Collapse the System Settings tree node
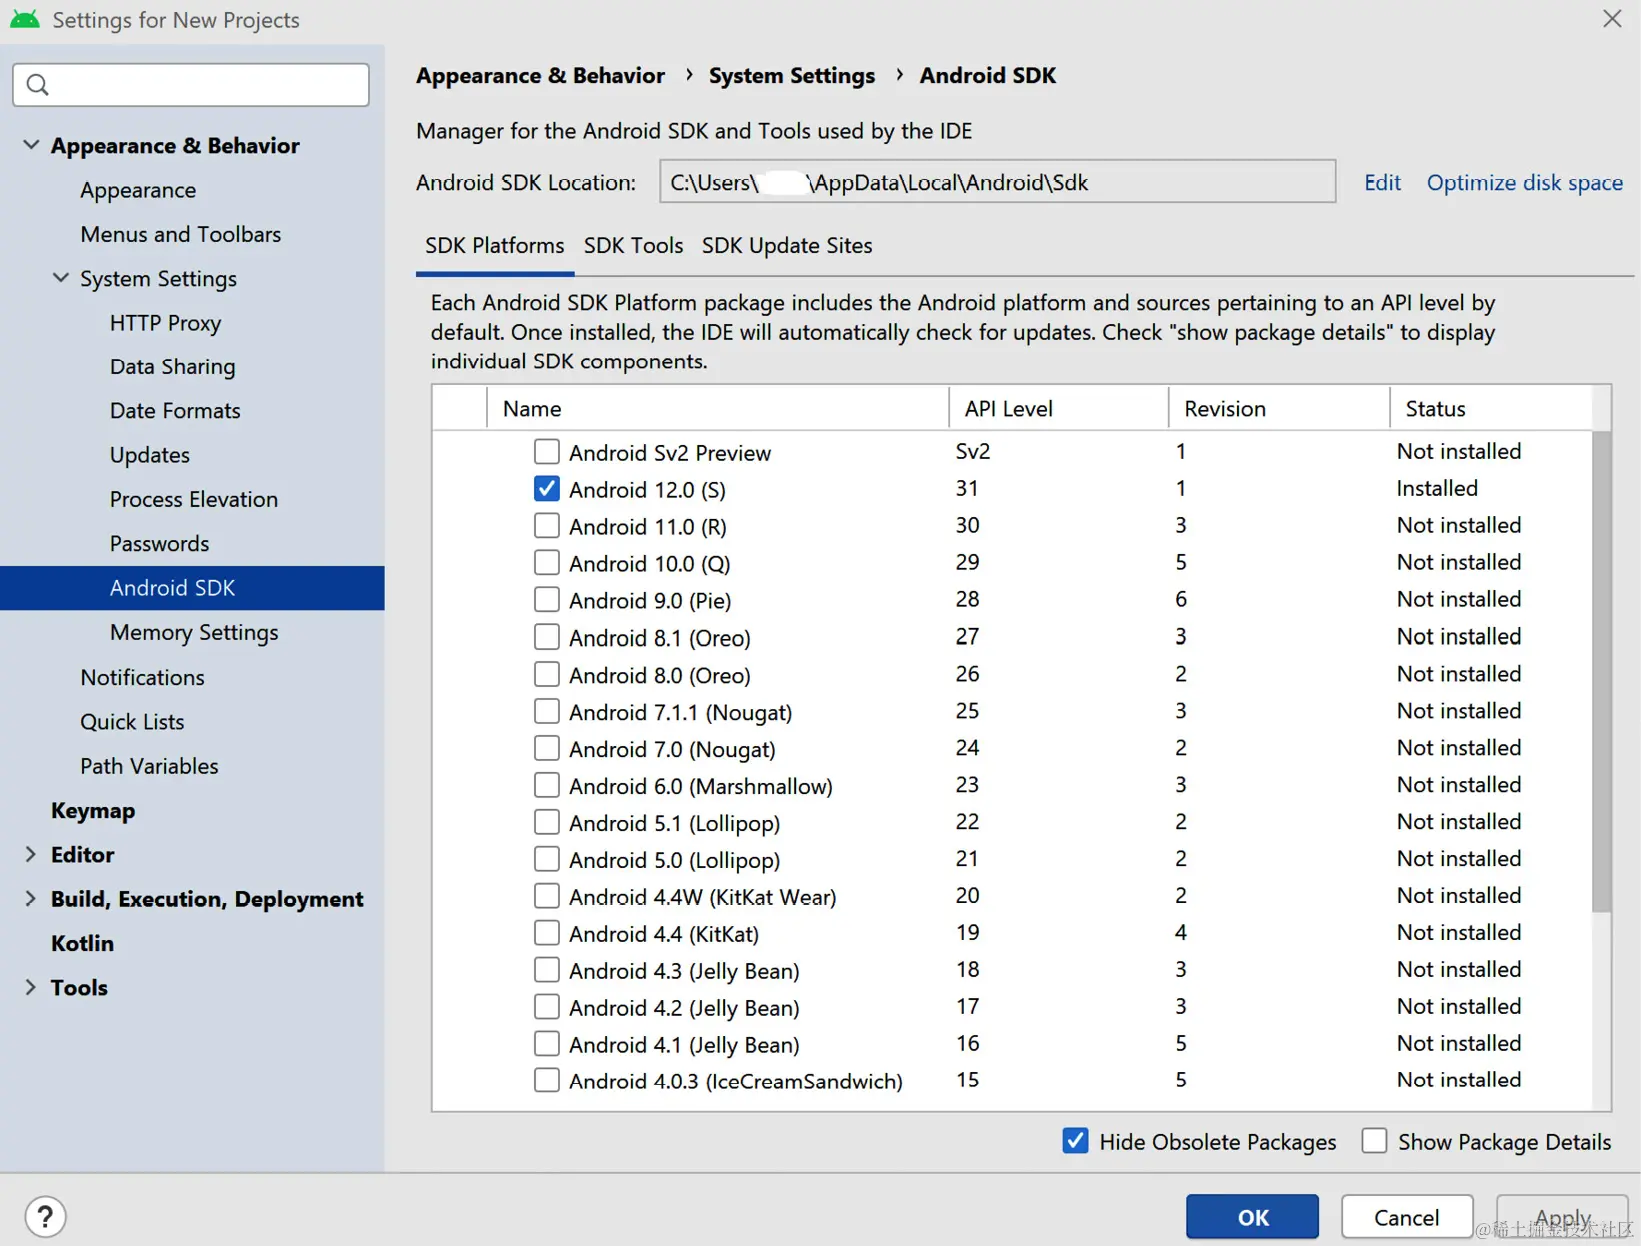 click(61, 278)
